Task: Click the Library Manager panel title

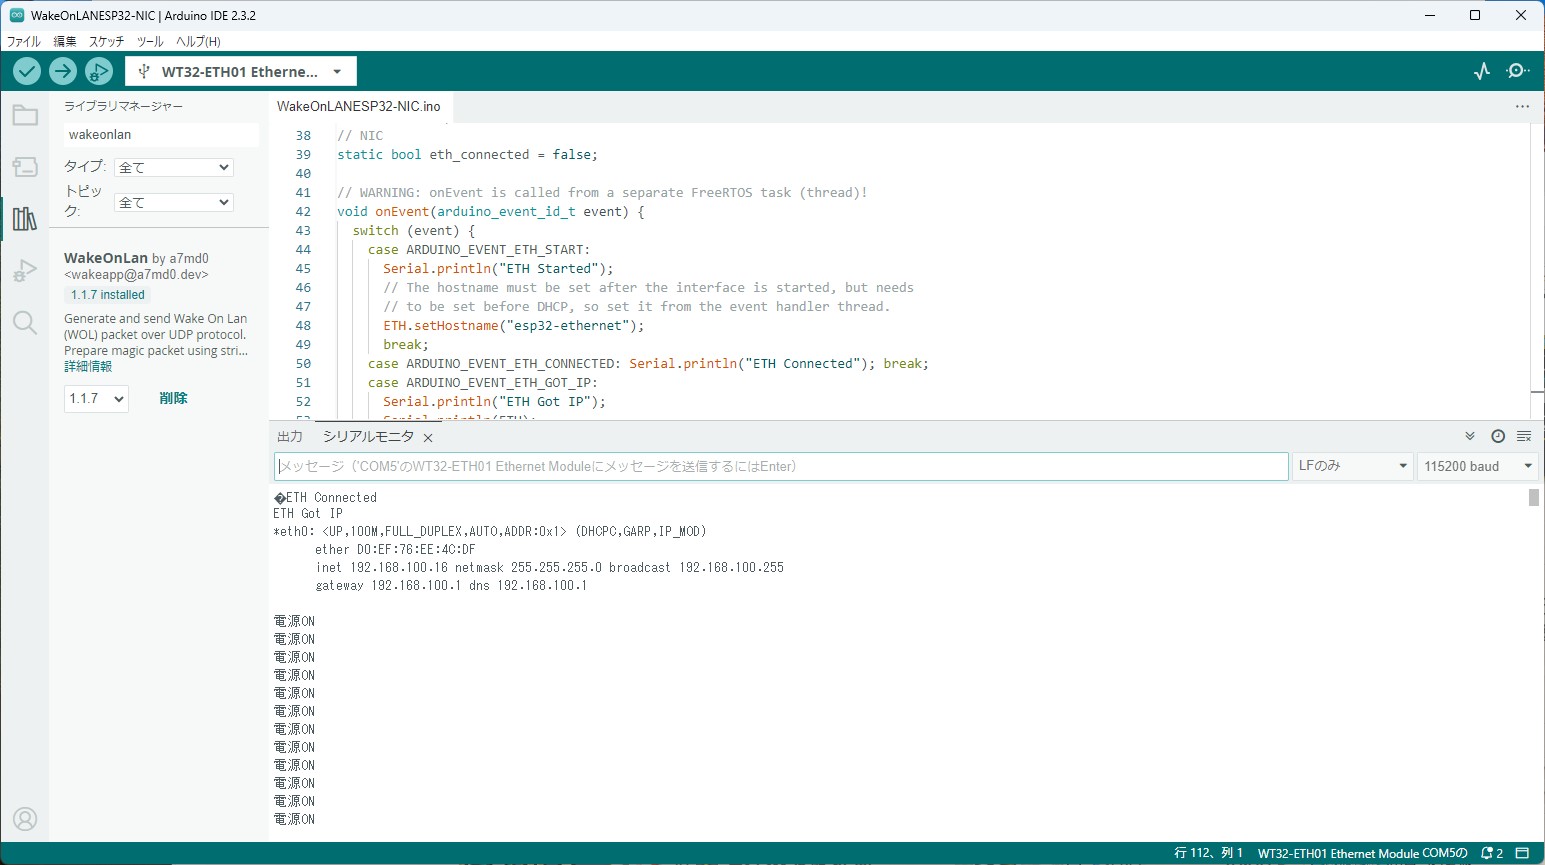Action: [x=124, y=106]
